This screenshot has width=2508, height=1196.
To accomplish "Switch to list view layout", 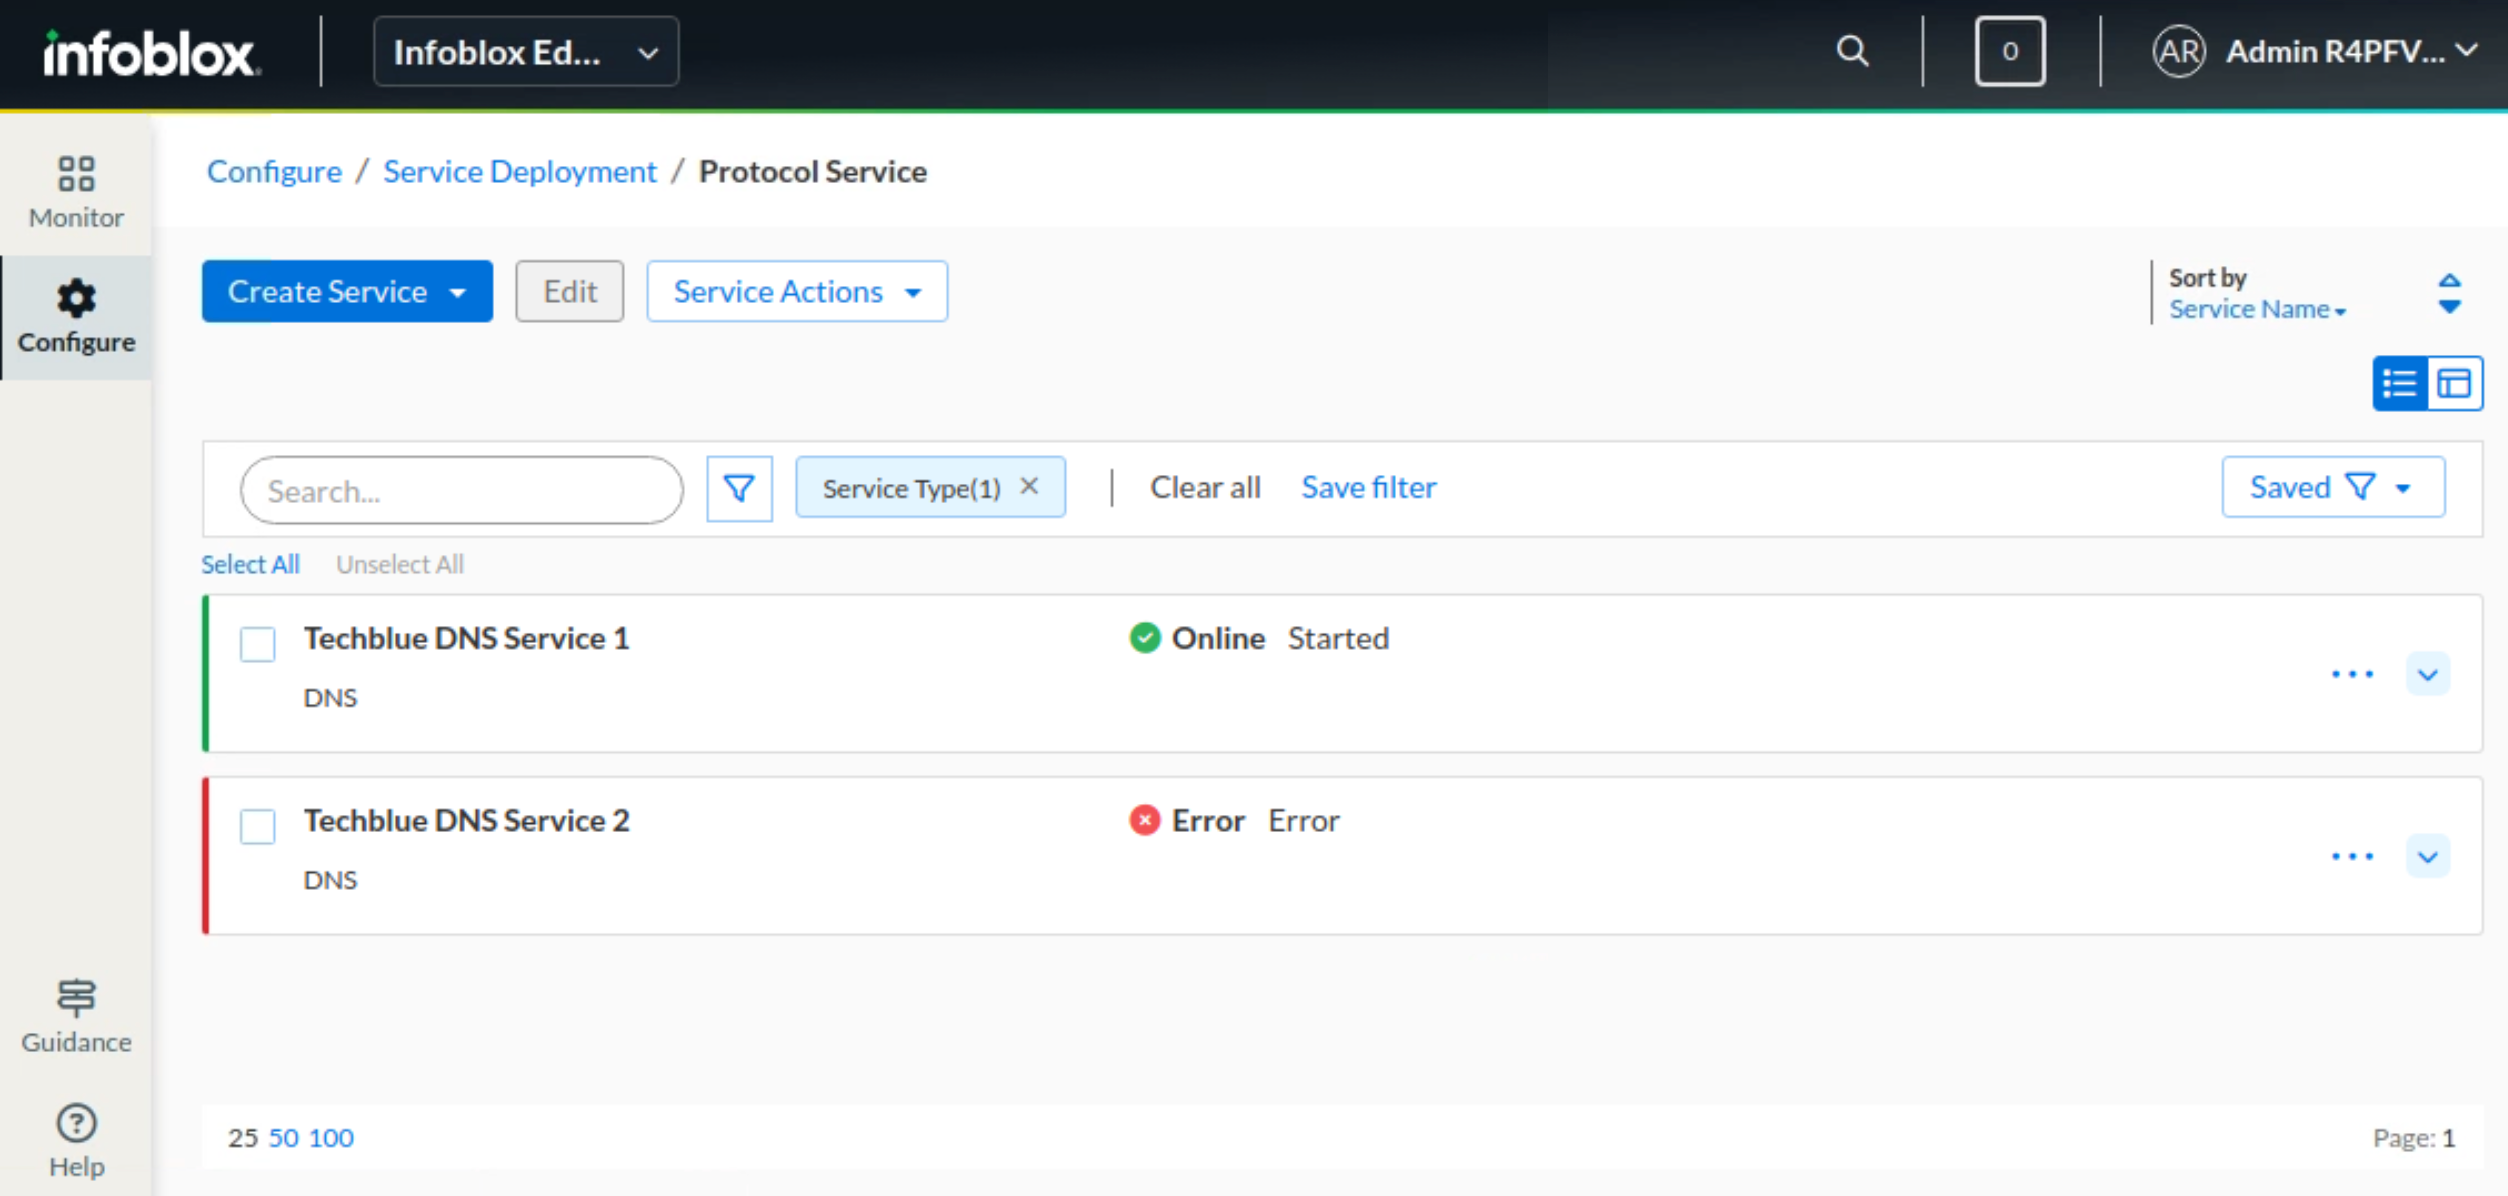I will tap(2400, 384).
